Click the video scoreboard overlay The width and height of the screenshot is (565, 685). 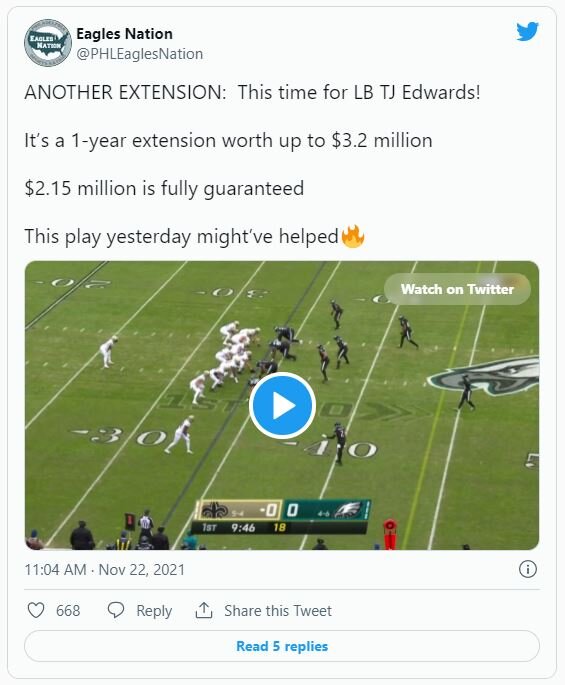(281, 517)
